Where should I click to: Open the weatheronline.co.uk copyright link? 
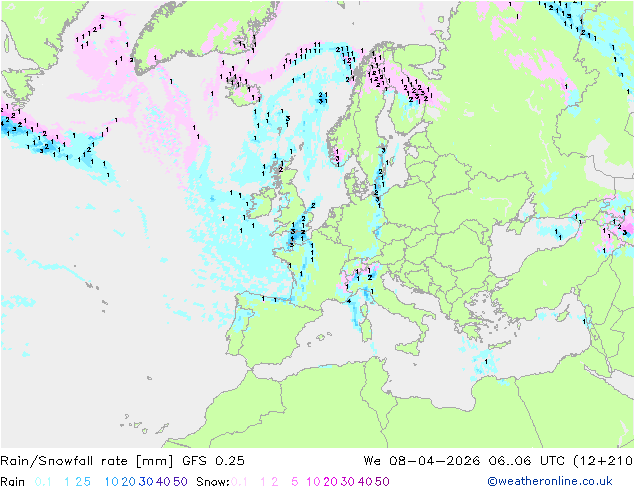[x=549, y=481]
